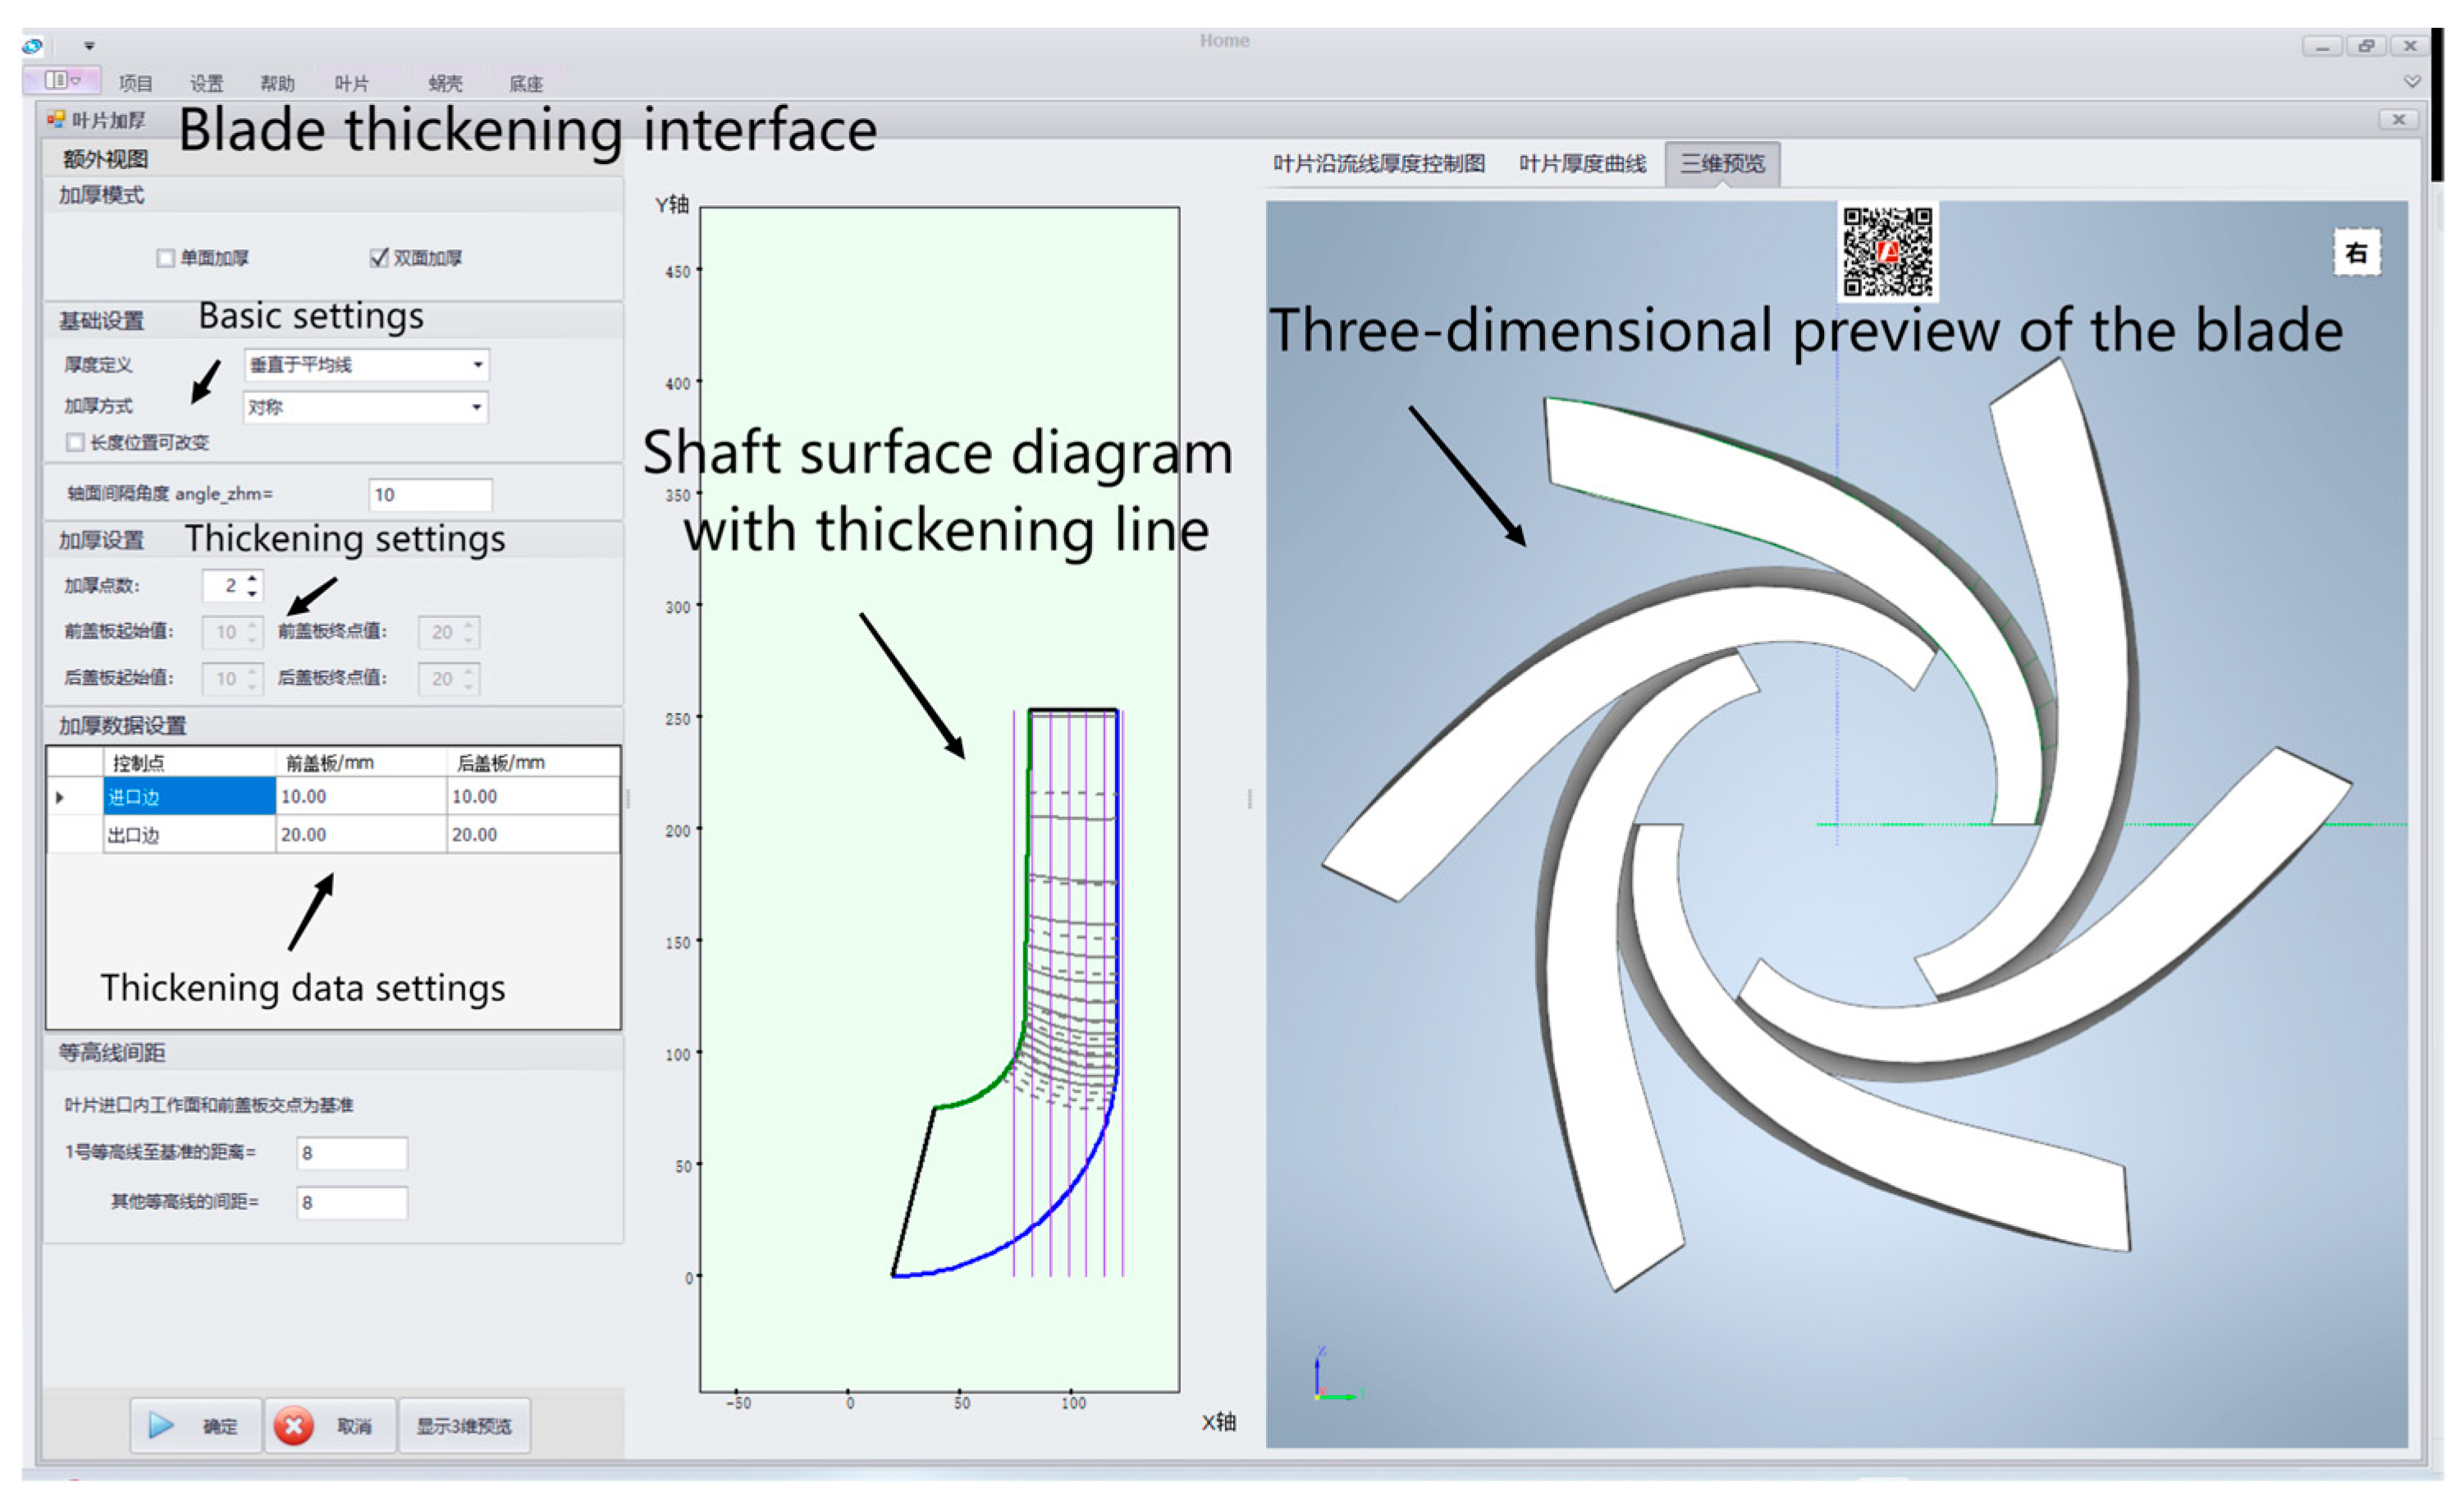Check the 长度位置可改变 option
Screen dimensions: 2464x1501
coord(75,442)
